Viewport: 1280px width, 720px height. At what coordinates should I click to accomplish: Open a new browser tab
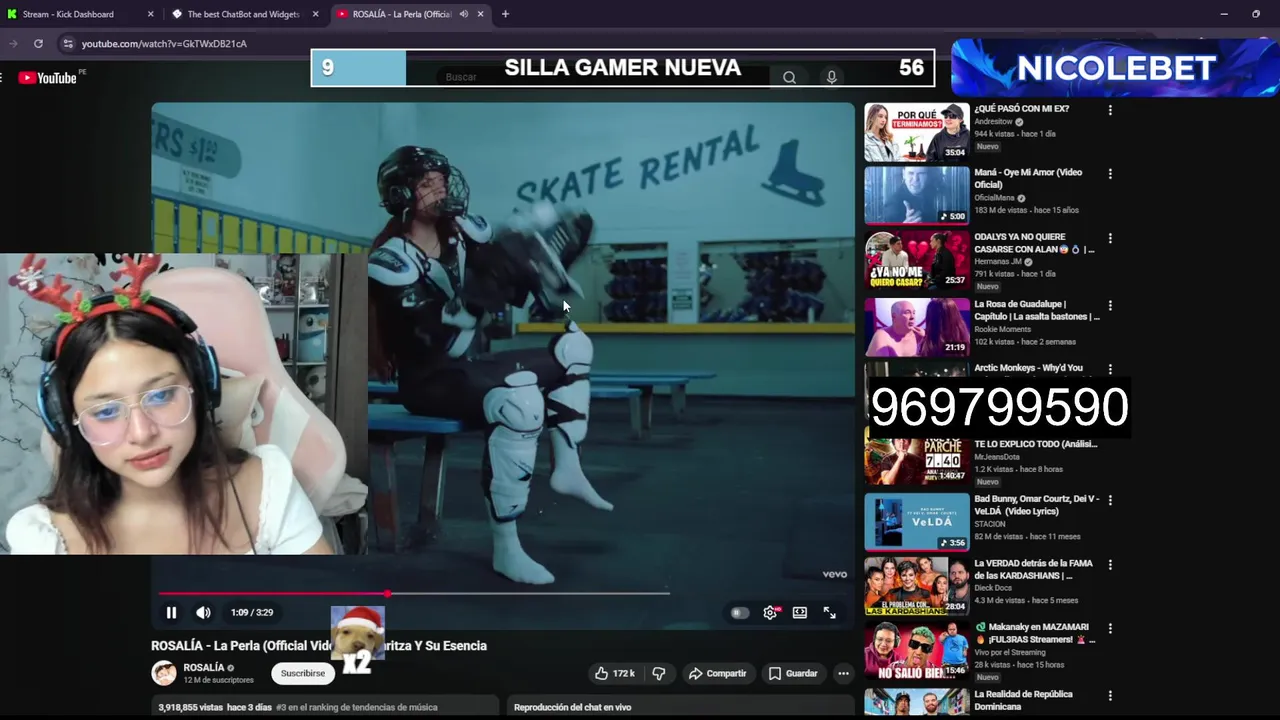(505, 14)
